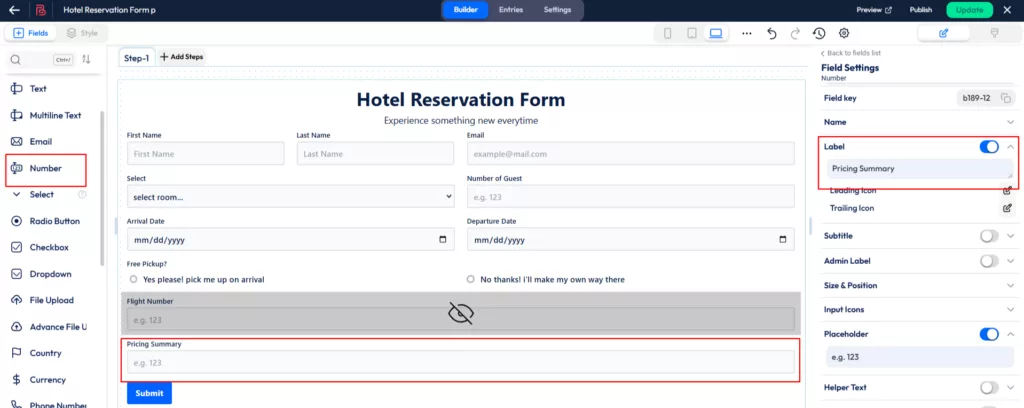Screen dimensions: 1024x408
Task: Edit the Trailing Icon setting
Action: [1007, 208]
